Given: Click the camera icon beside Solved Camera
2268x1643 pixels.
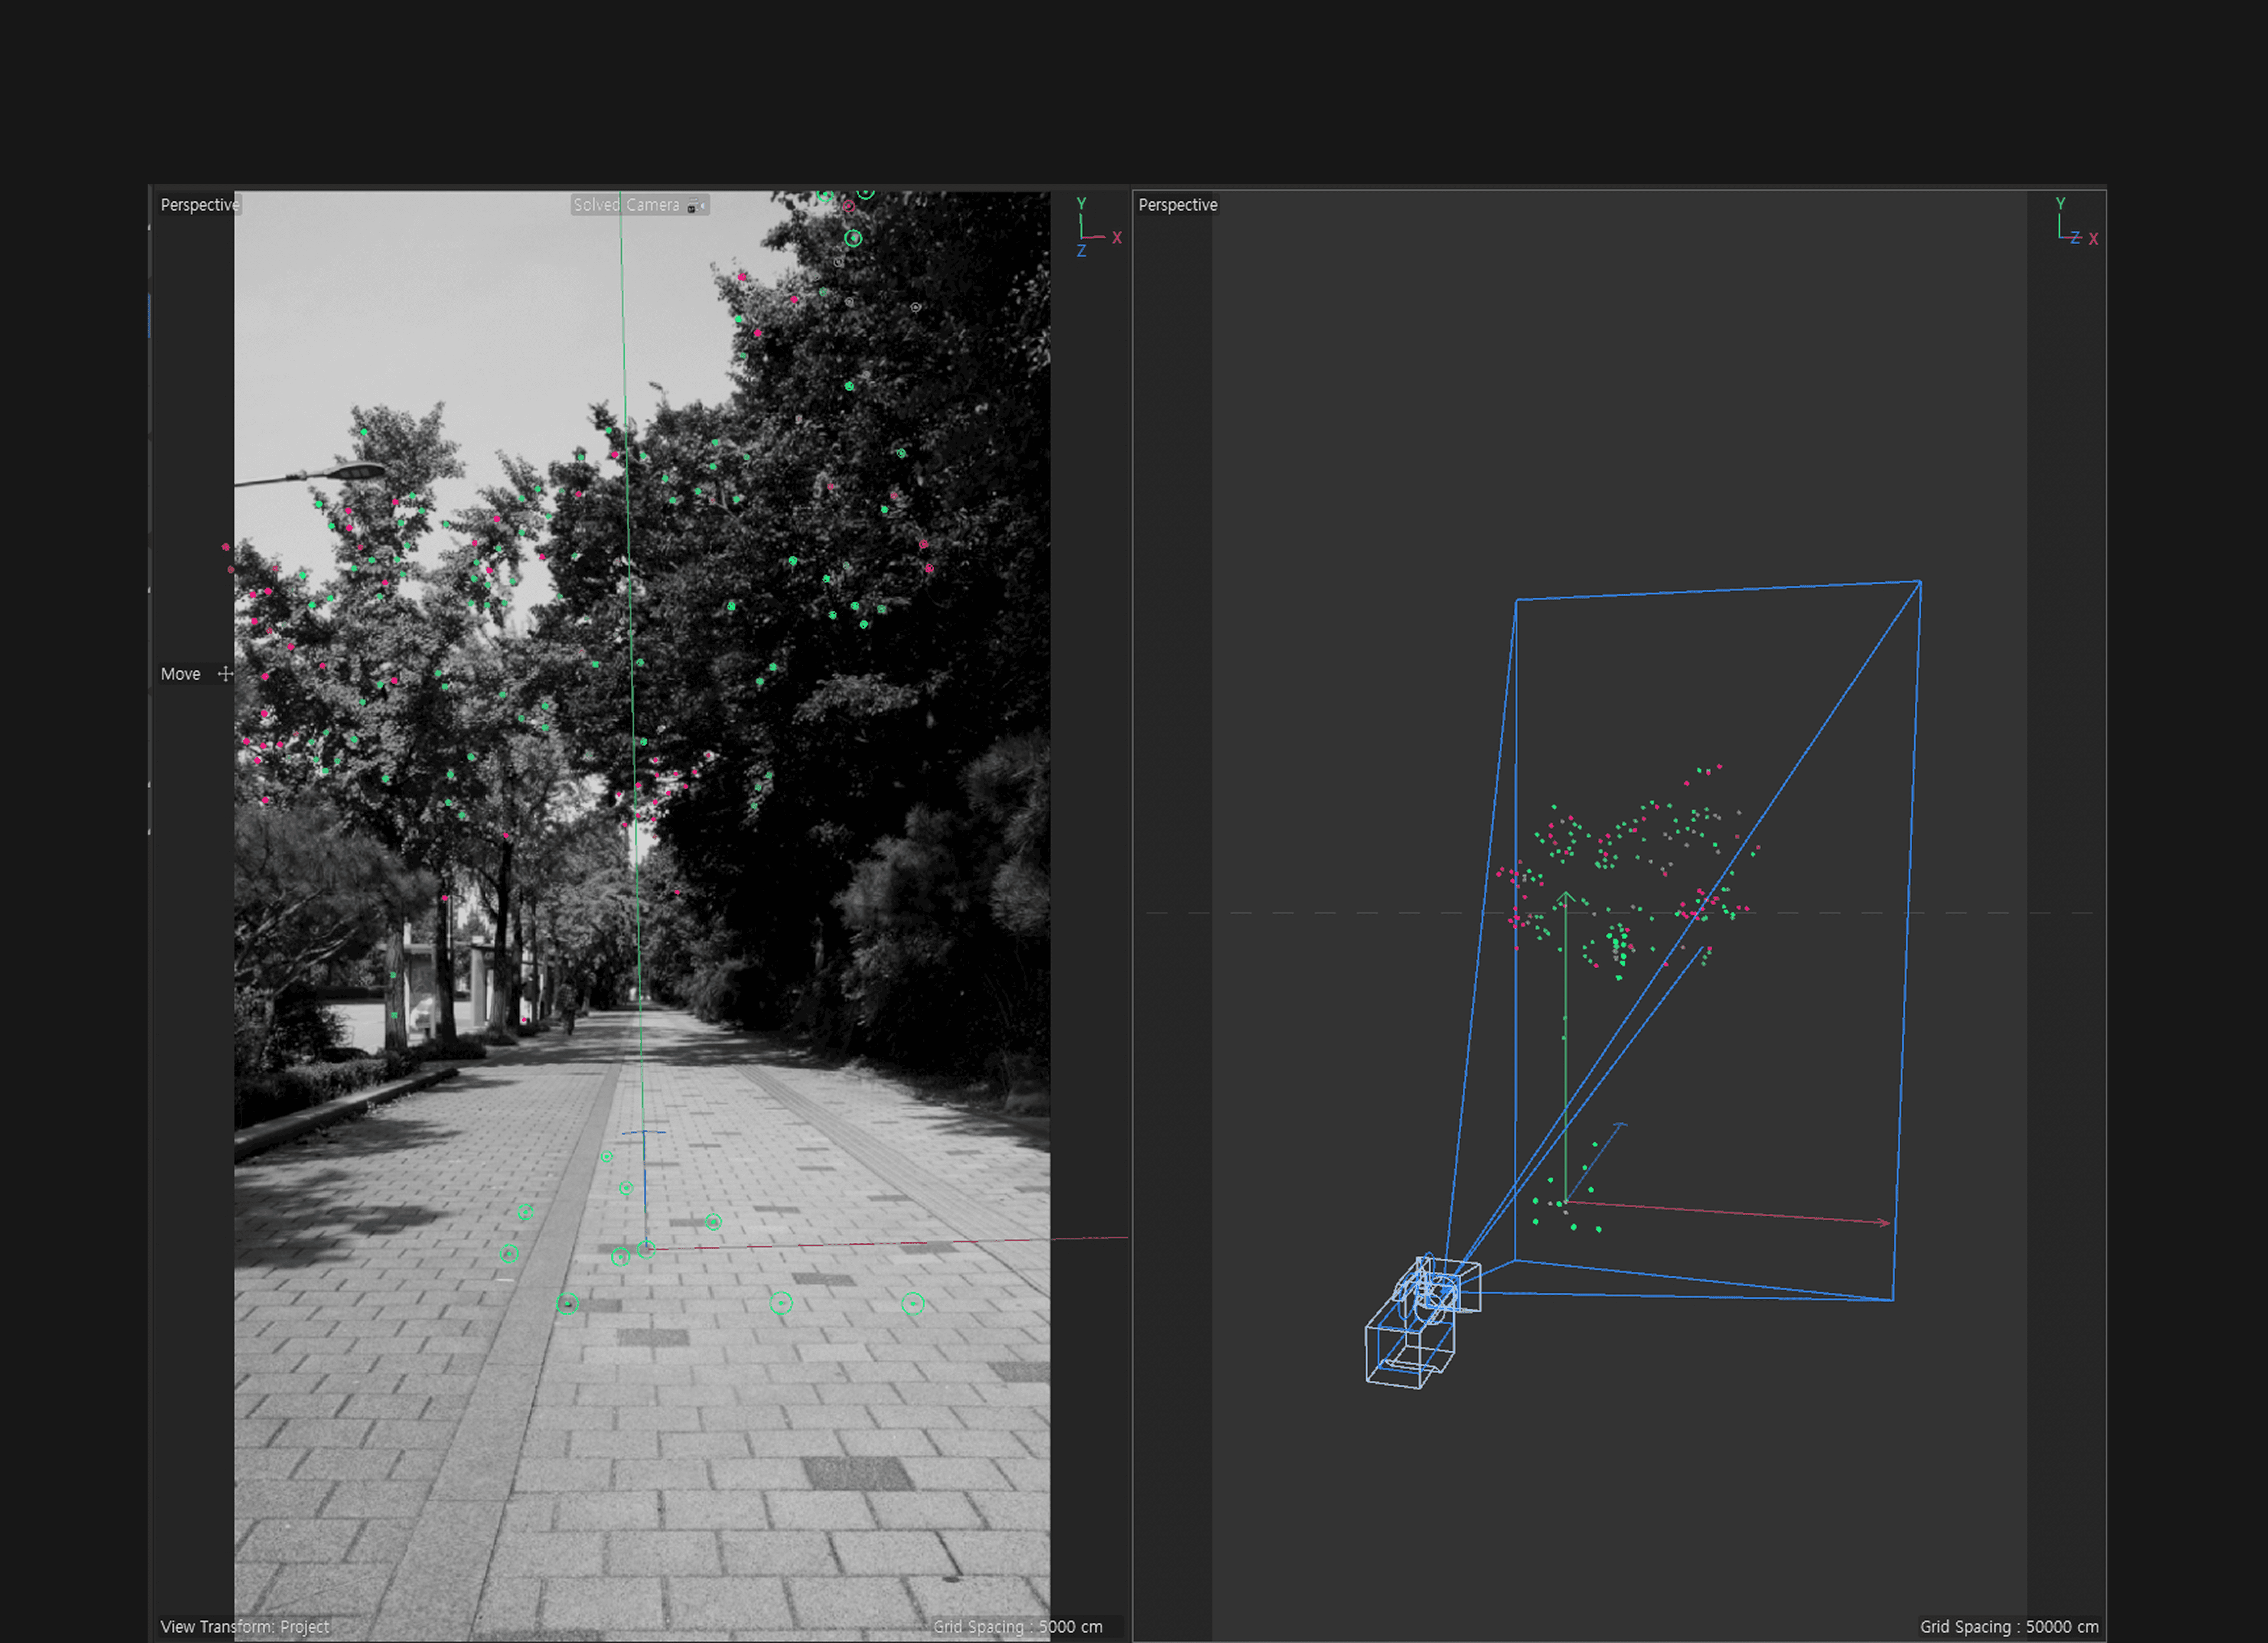Looking at the screenshot, I should coord(696,205).
